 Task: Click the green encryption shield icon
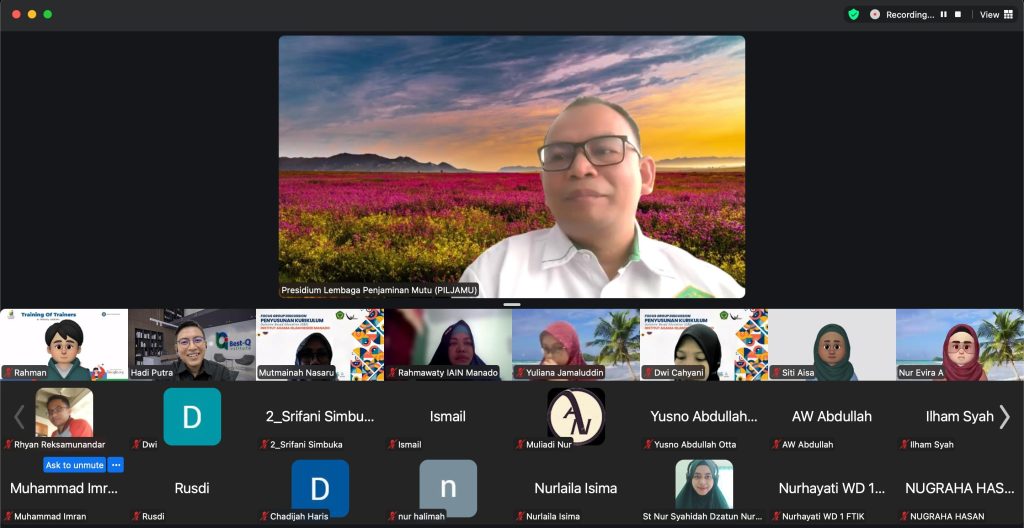click(x=853, y=14)
